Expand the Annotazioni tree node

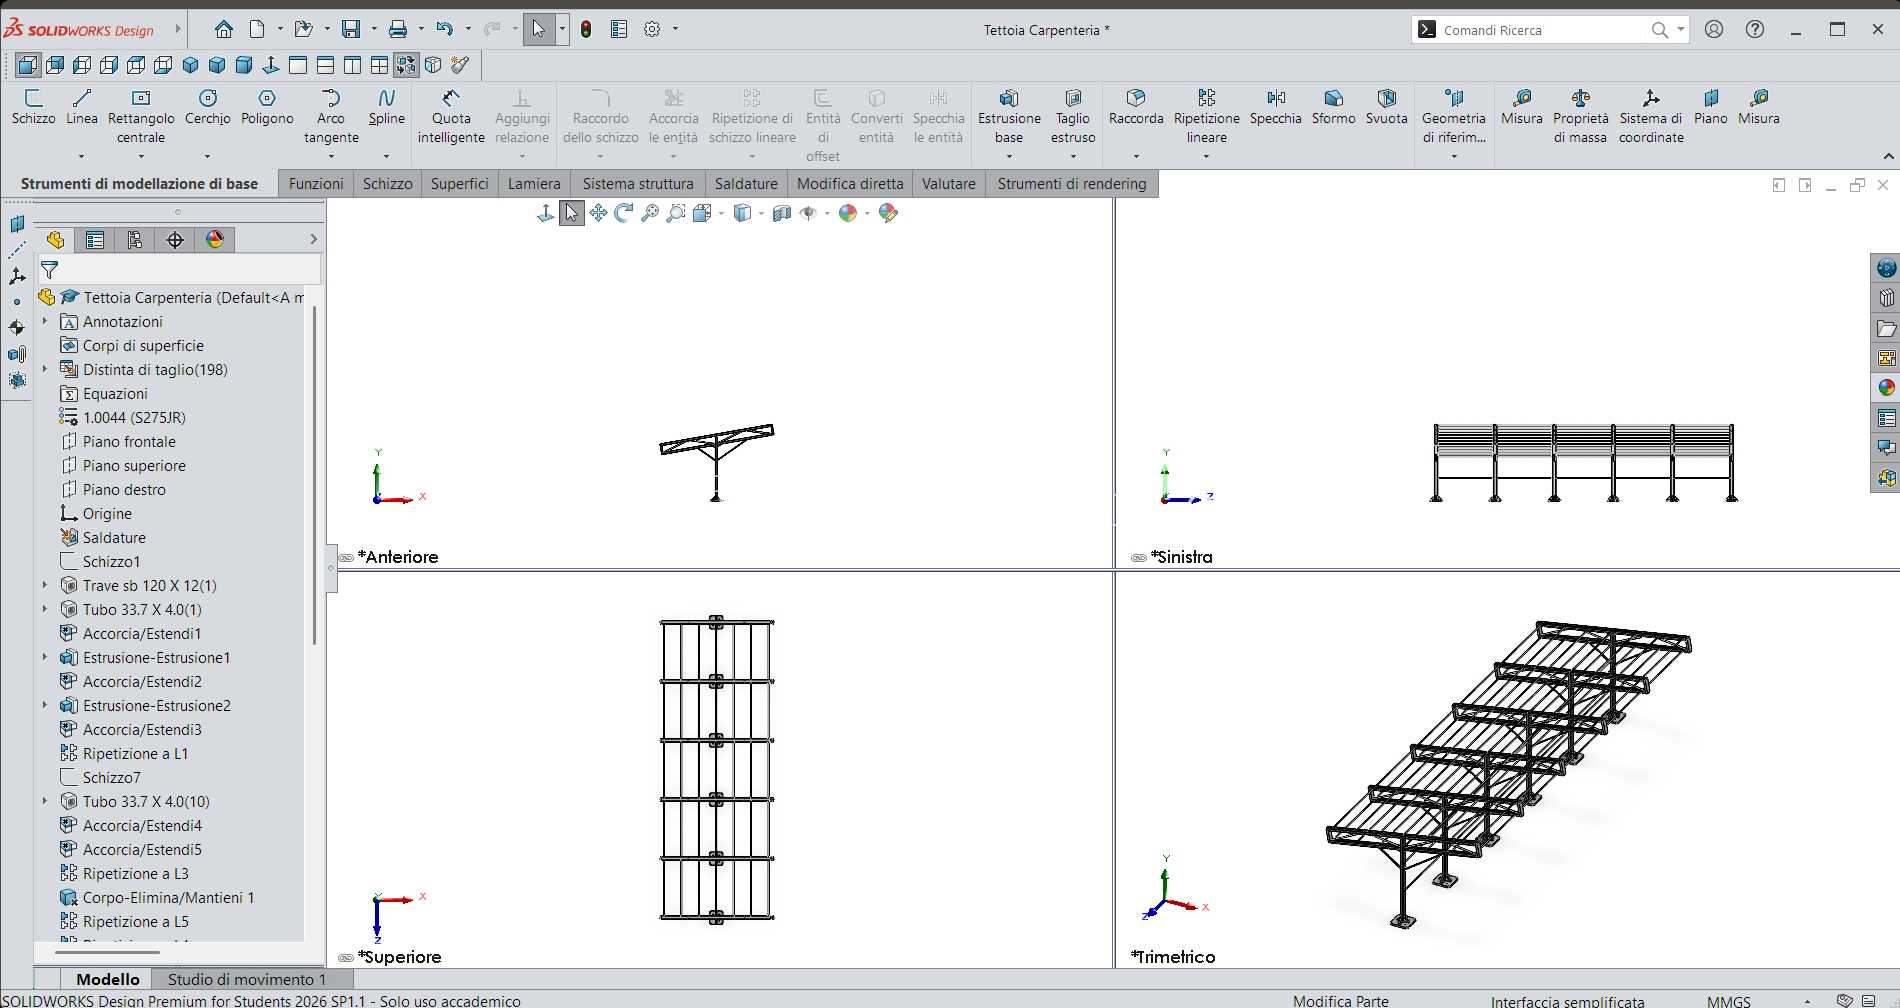pos(45,321)
